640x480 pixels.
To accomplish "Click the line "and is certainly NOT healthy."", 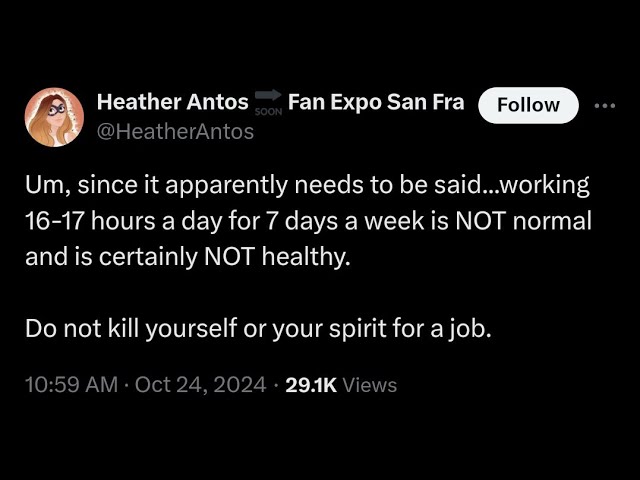I will (x=189, y=256).
